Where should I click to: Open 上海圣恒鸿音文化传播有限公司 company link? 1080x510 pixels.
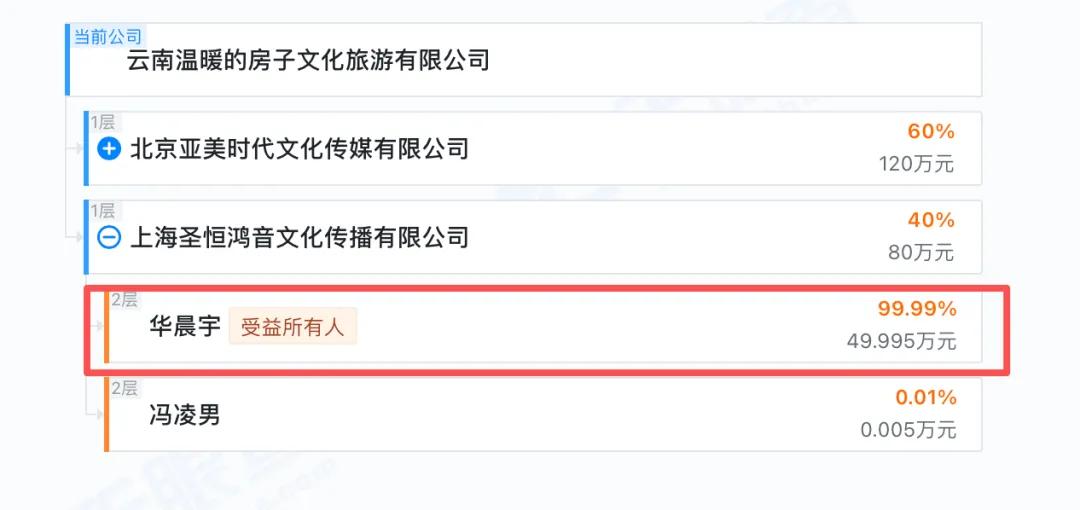pos(299,238)
